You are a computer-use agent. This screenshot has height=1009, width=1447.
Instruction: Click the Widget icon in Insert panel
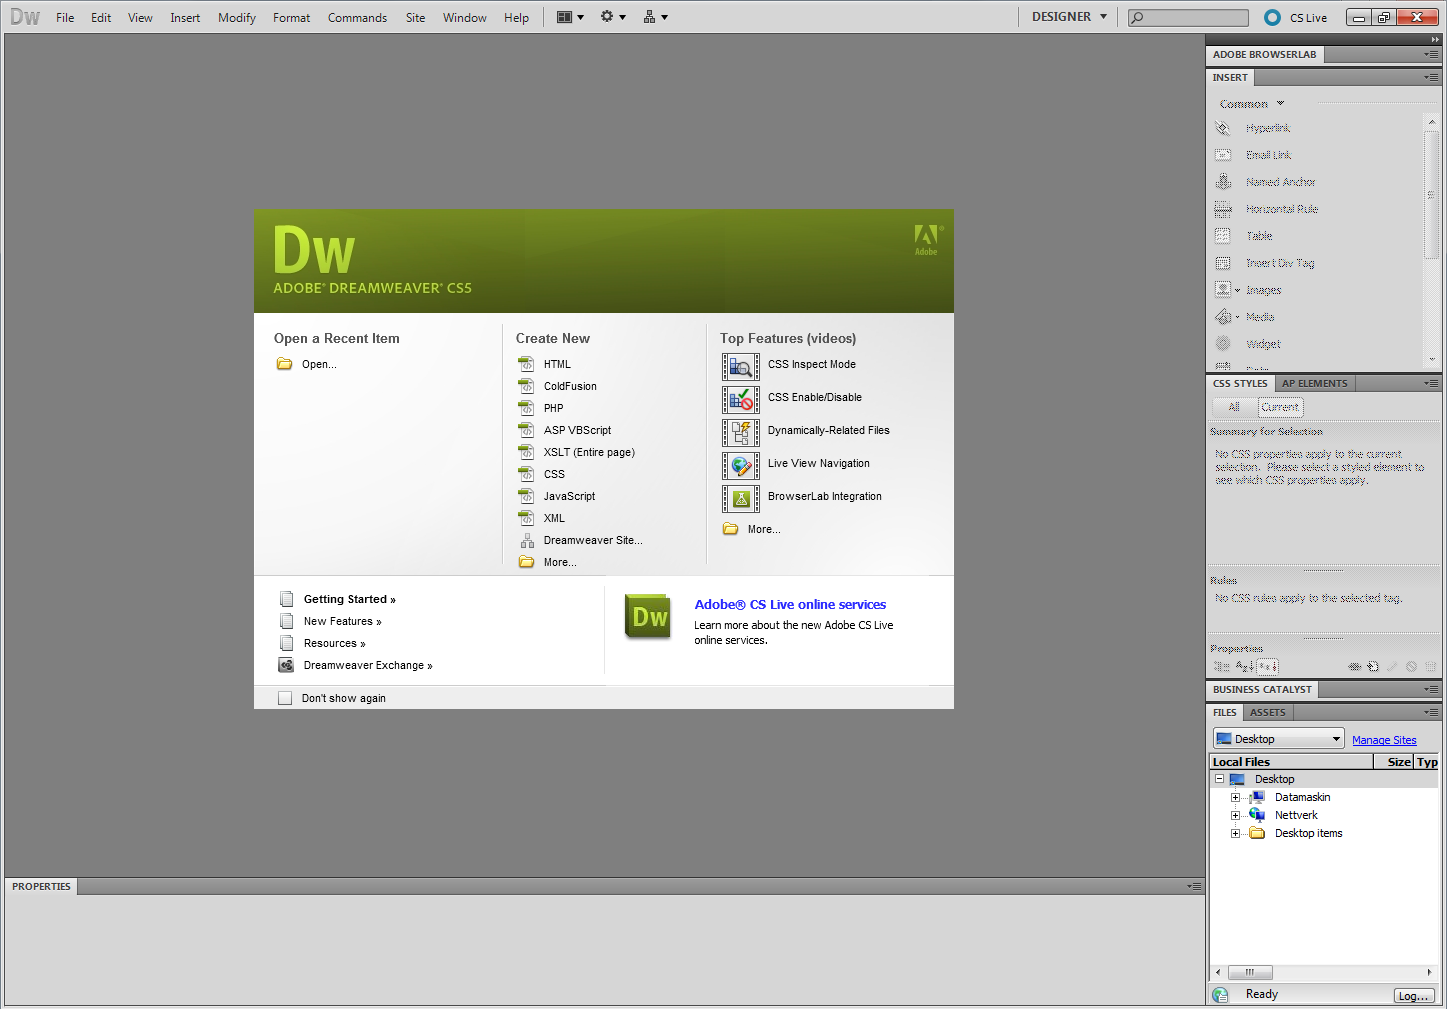click(1223, 343)
